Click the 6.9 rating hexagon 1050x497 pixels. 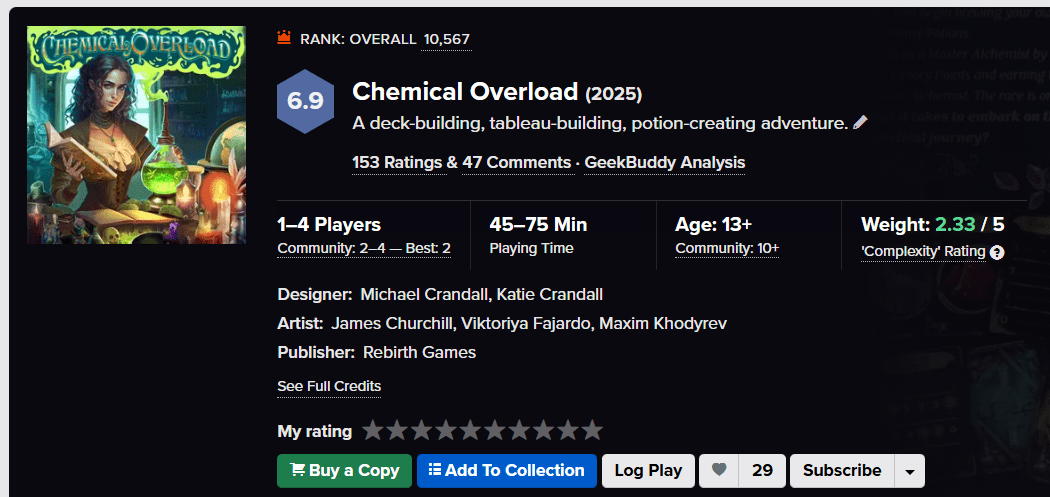(305, 101)
